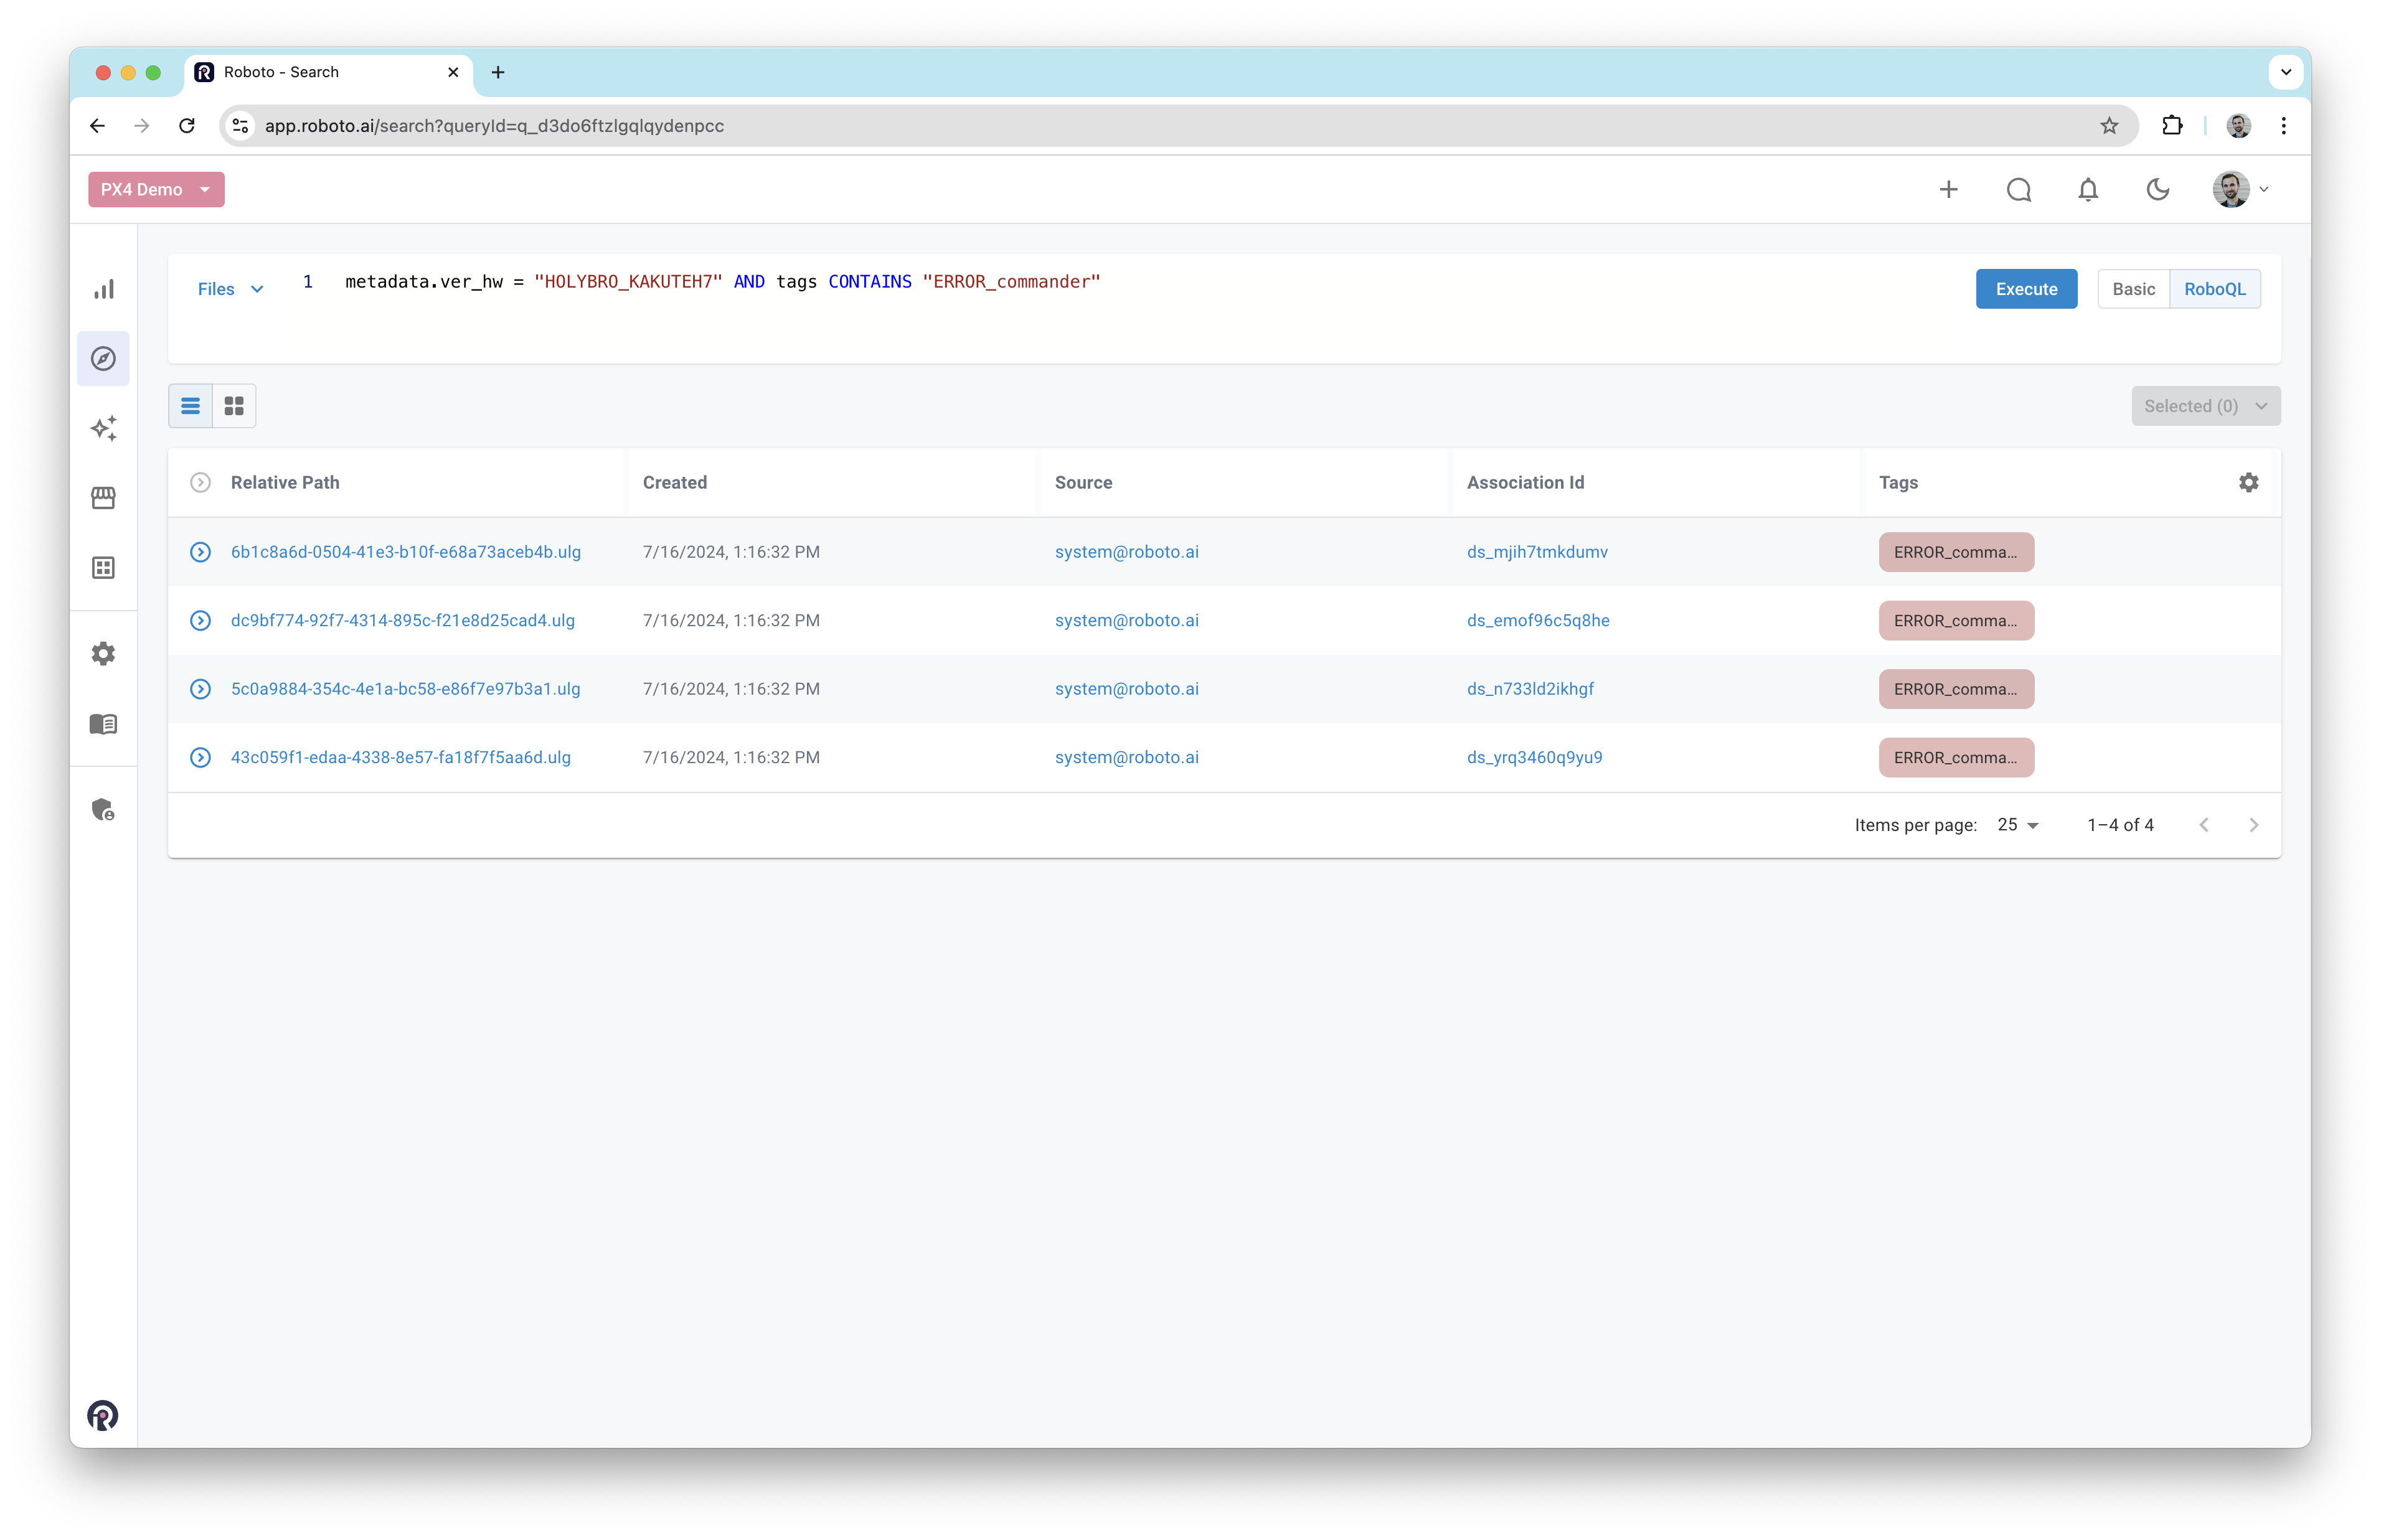
Task: Open the items per page dropdown
Action: tap(2017, 825)
